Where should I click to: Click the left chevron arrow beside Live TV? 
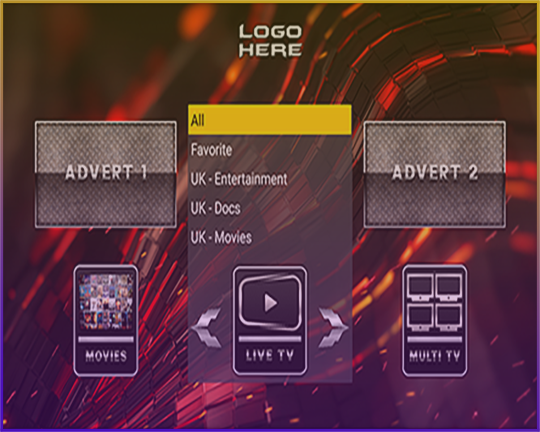(x=207, y=327)
